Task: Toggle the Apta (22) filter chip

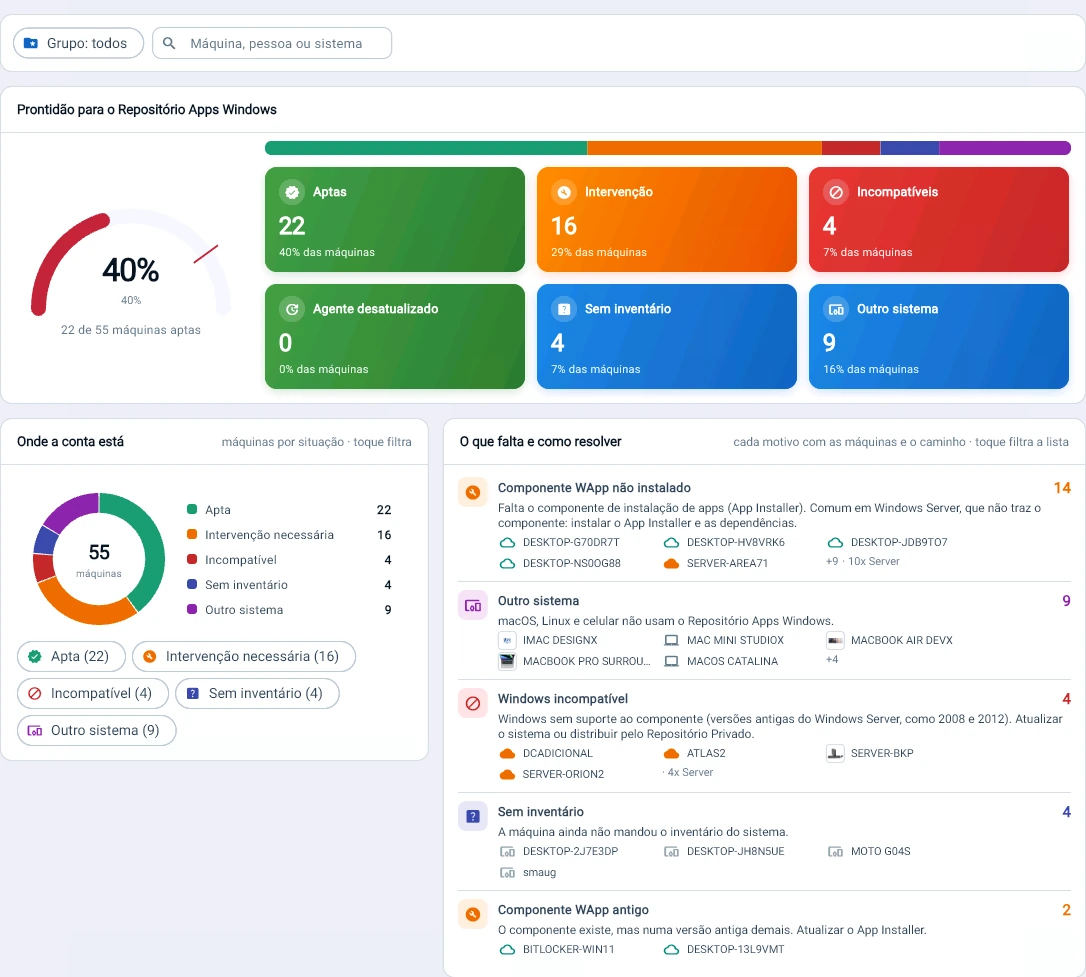Action: click(x=71, y=656)
